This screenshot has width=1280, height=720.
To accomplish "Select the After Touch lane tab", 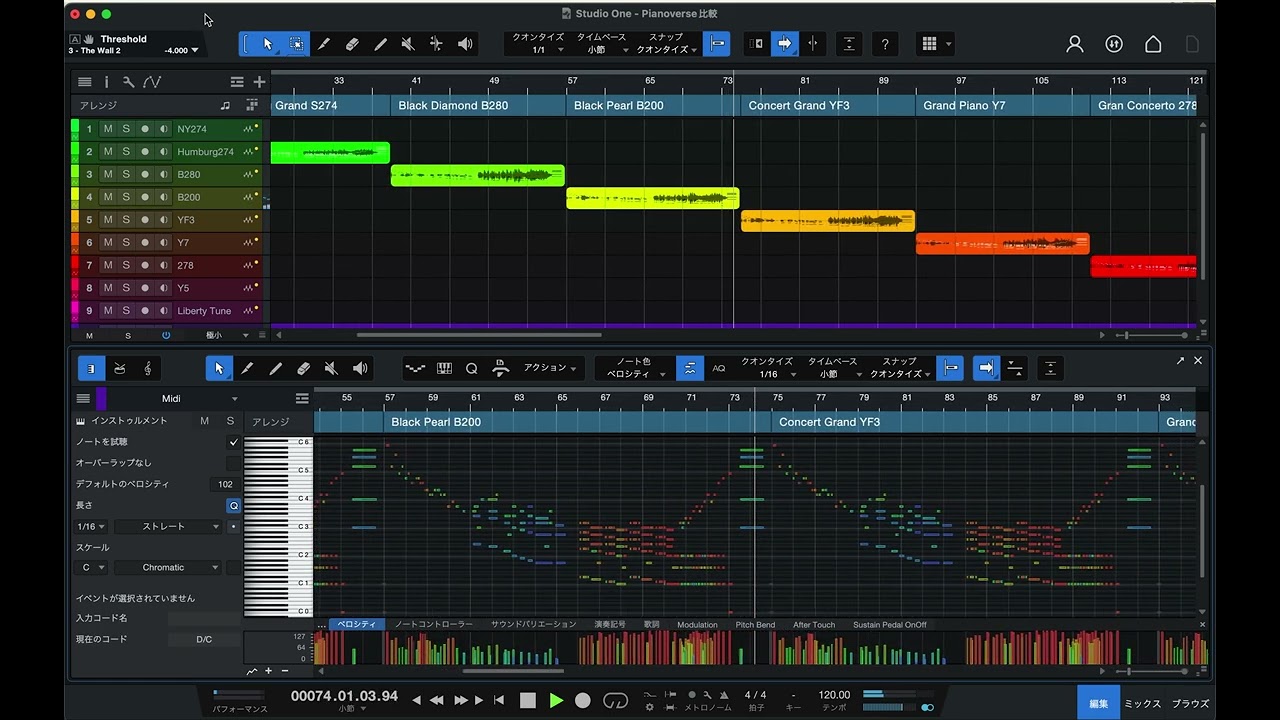I will (814, 625).
